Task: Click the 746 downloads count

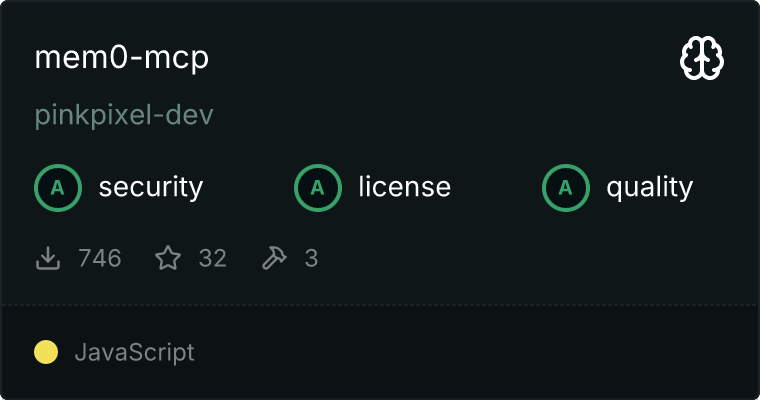Action: (x=100, y=258)
